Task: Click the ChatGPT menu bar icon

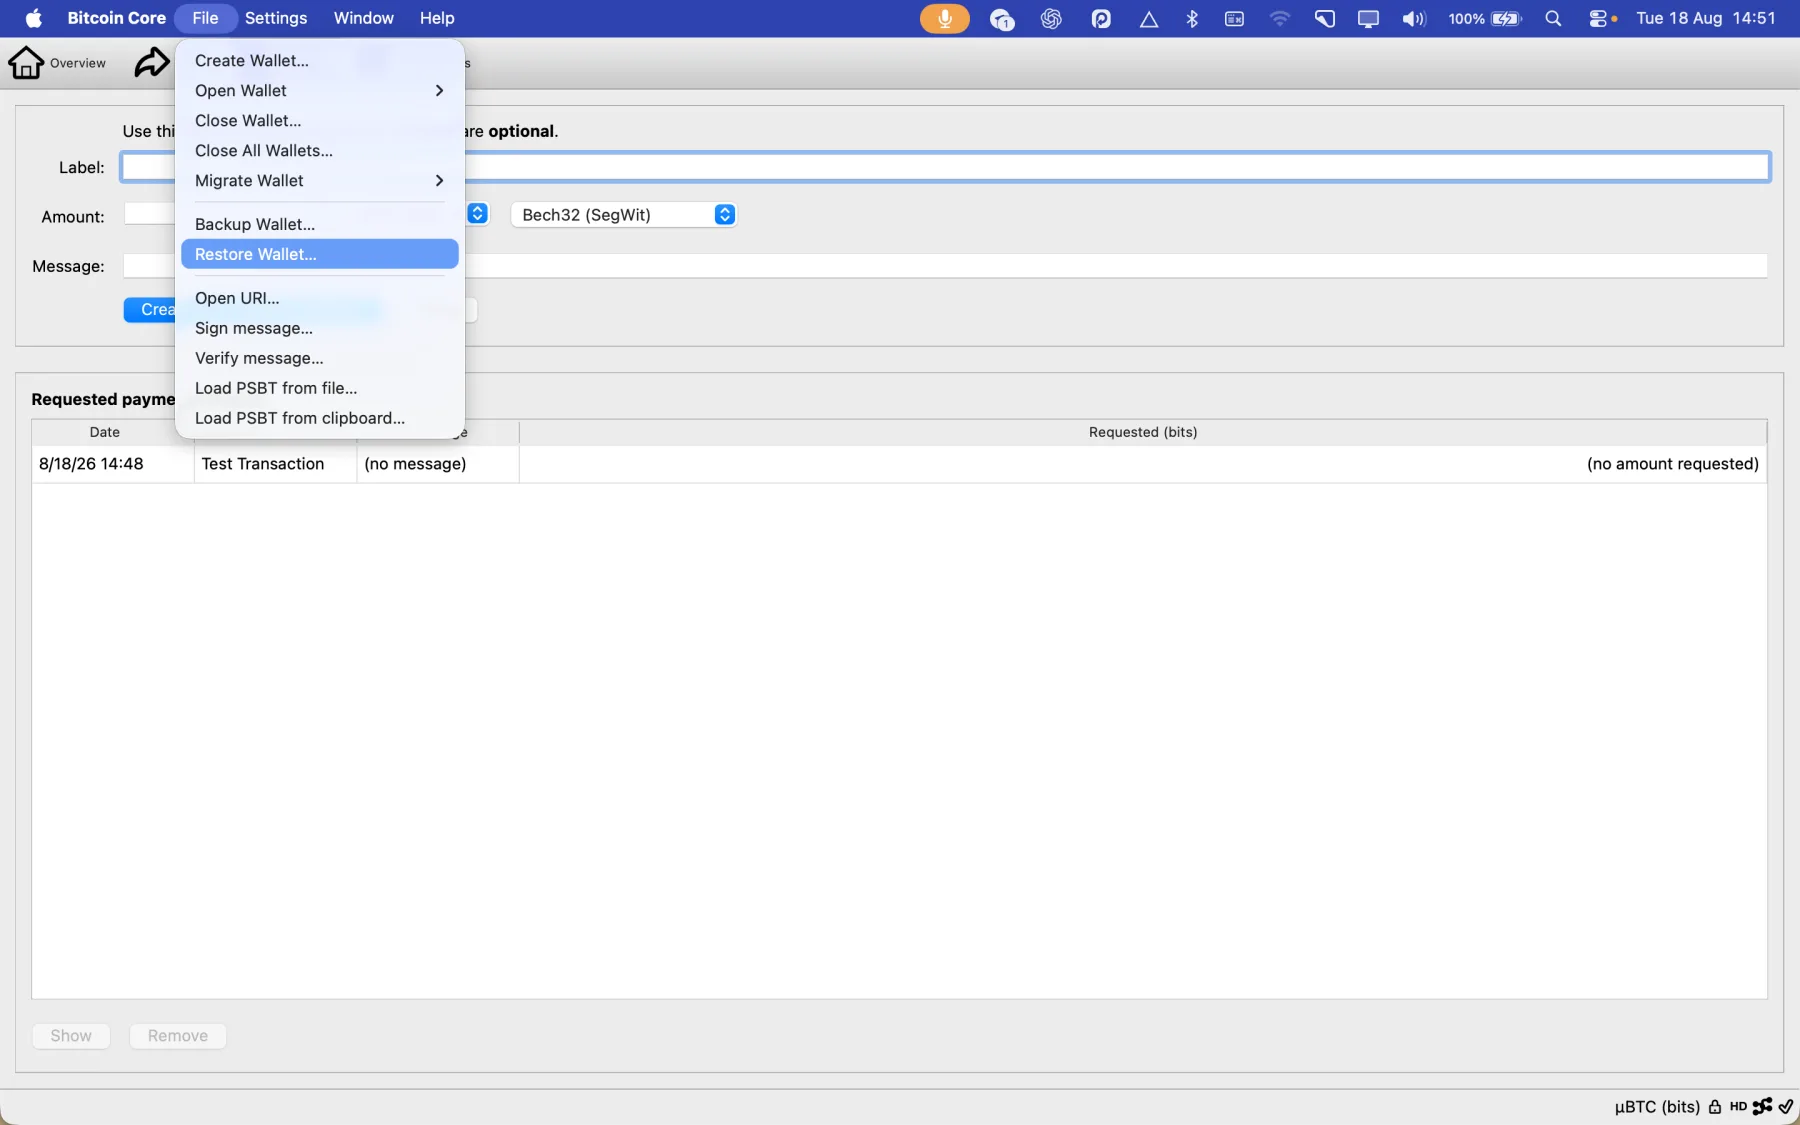Action: (1051, 18)
